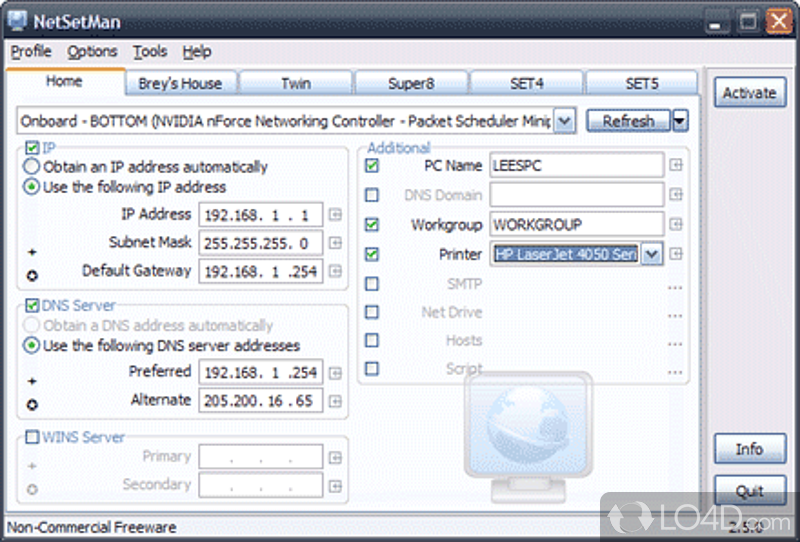800x542 pixels.
Task: Toggle the DNS Server section checkbox
Action: coord(32,306)
